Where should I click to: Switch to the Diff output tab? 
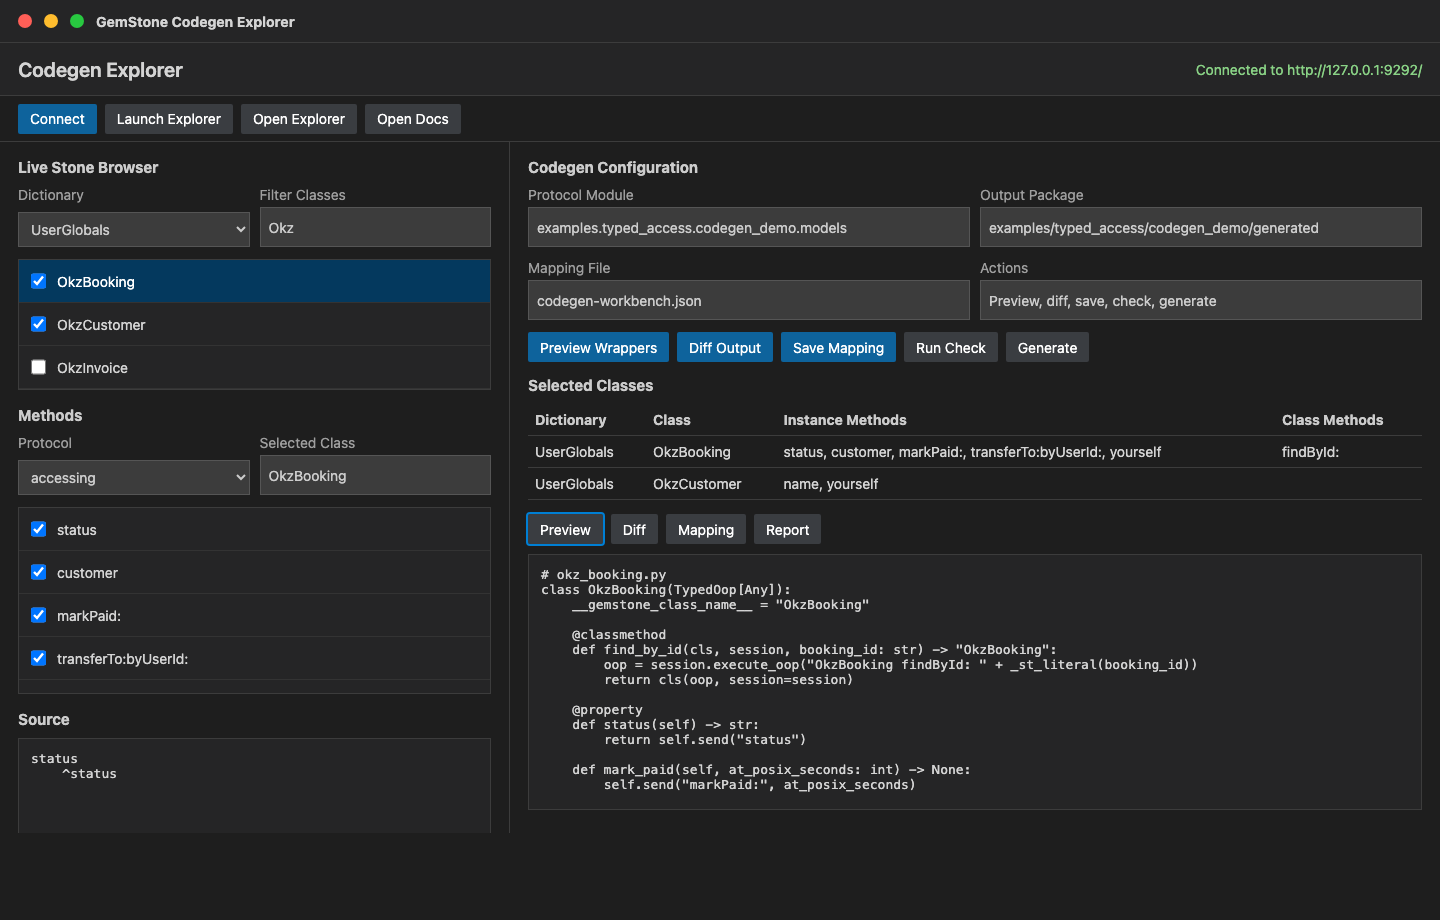coord(634,529)
